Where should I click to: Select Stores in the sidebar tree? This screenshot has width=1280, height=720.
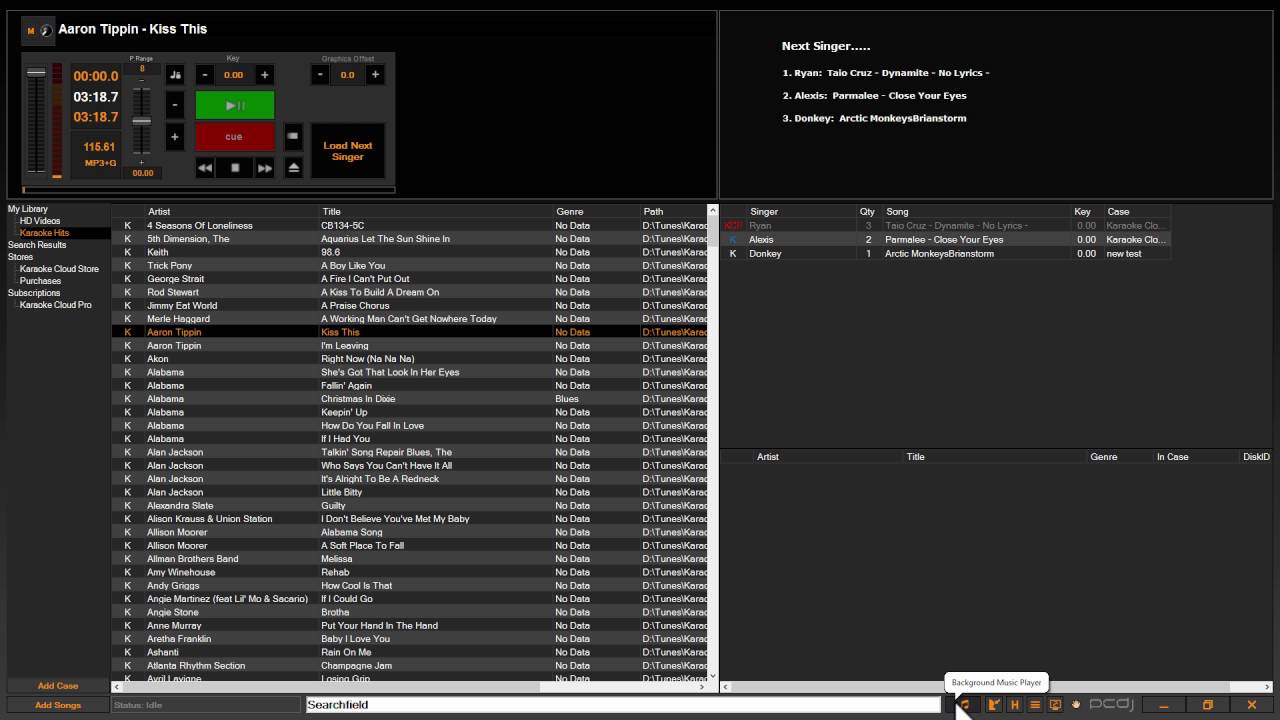(20, 257)
